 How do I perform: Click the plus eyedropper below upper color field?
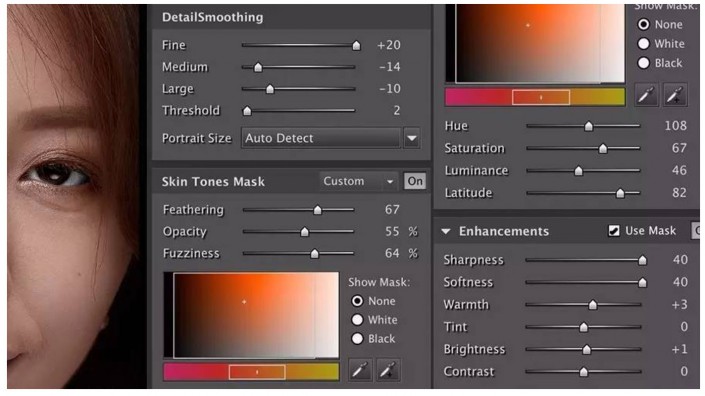(x=675, y=95)
